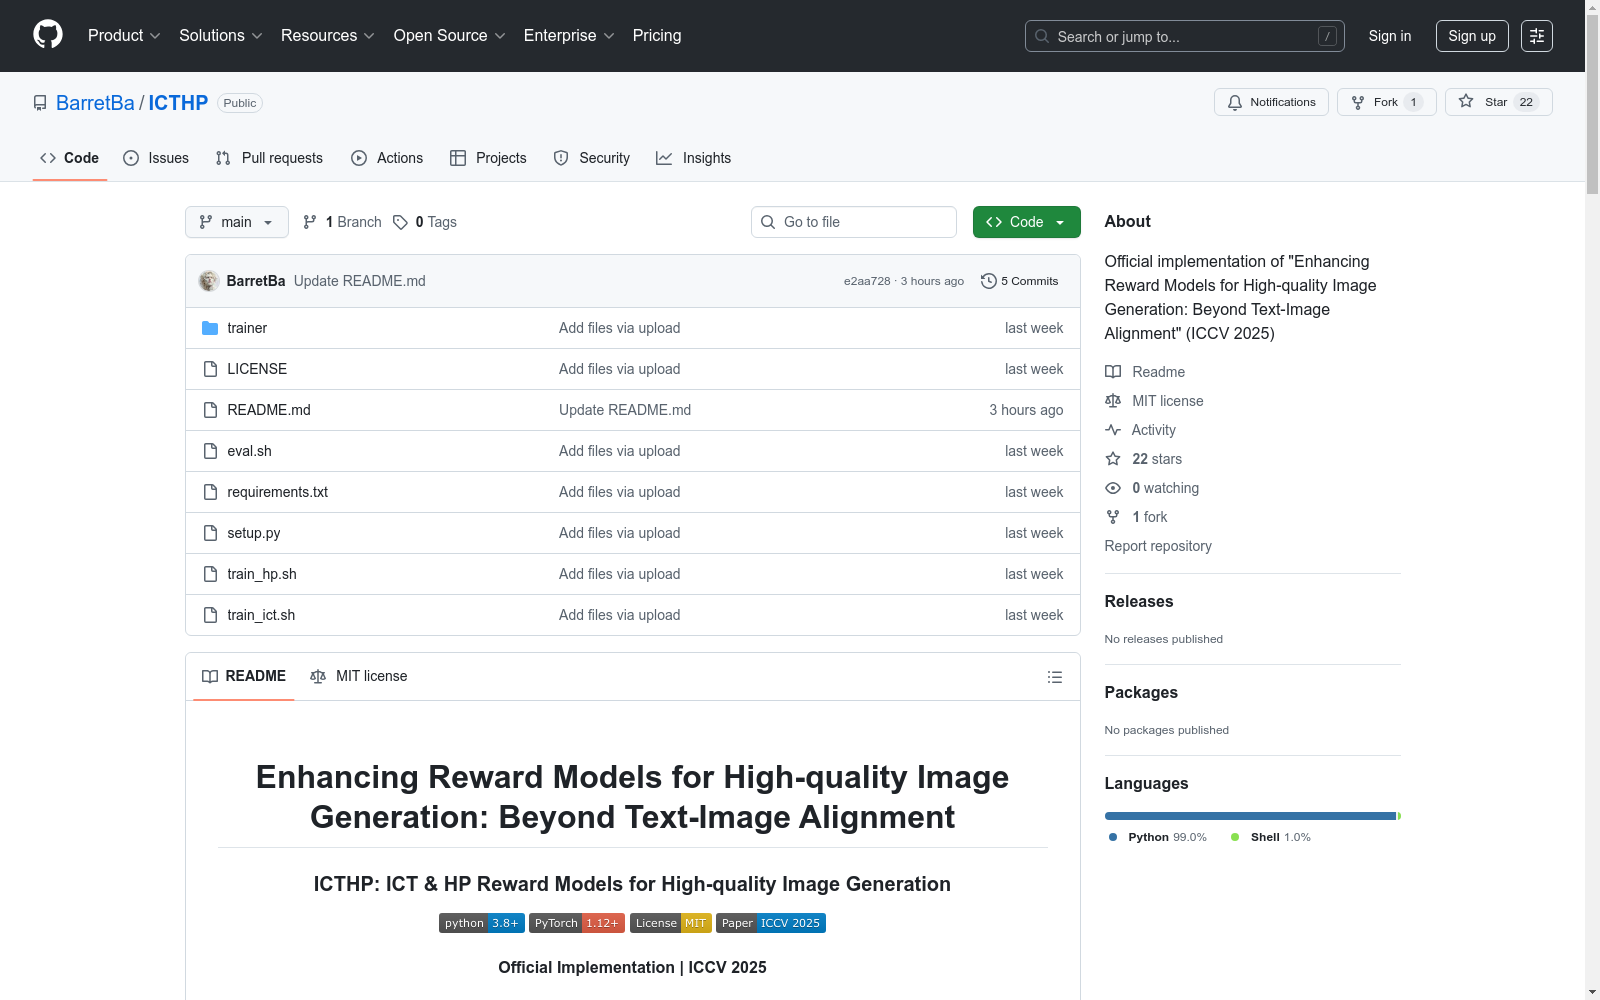Screen dimensions: 1600x1000
Task: Open the train_hp.sh file name
Action: pyautogui.click(x=262, y=574)
